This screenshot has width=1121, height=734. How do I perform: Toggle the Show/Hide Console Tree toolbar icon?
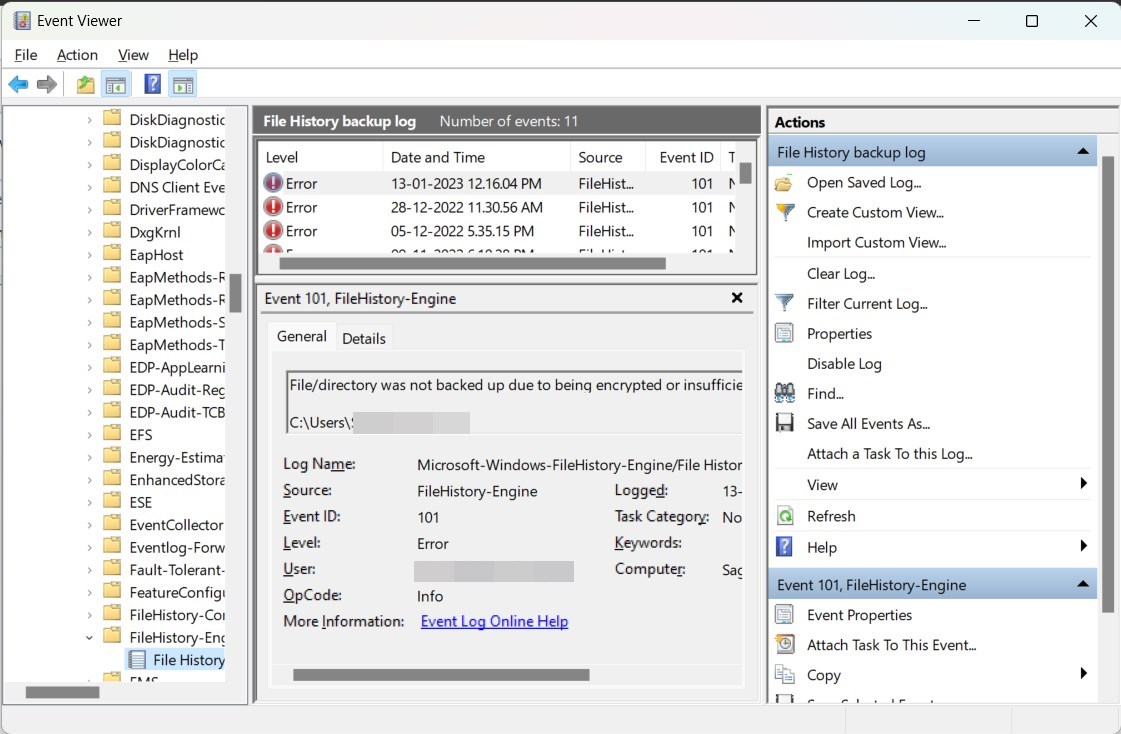(x=116, y=85)
